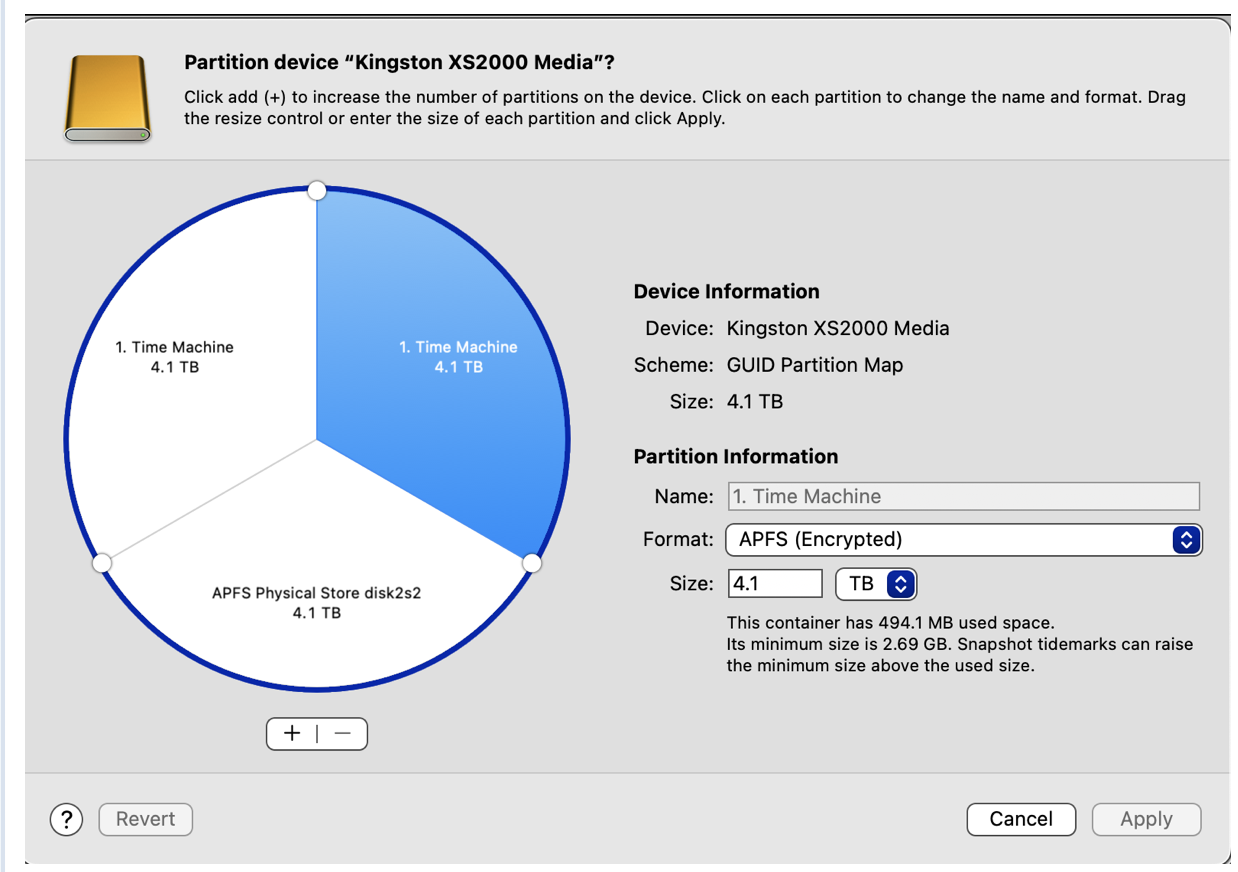Click the dialog title "Partition device “Kingston XS2000 Media”?"
1238x872 pixels.
click(400, 63)
